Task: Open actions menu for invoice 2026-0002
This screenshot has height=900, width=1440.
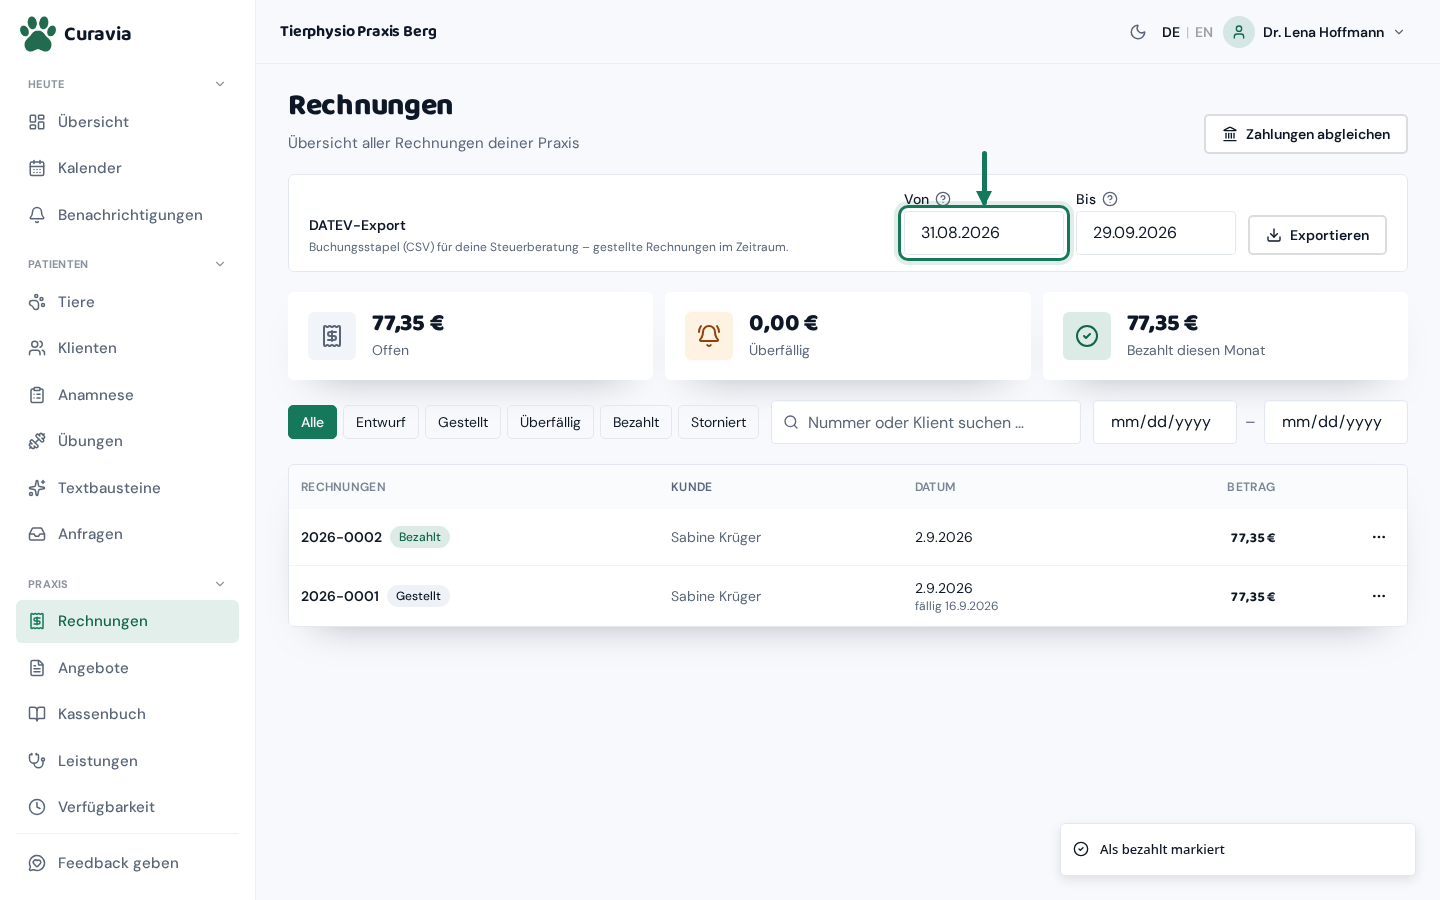Action: (x=1379, y=537)
